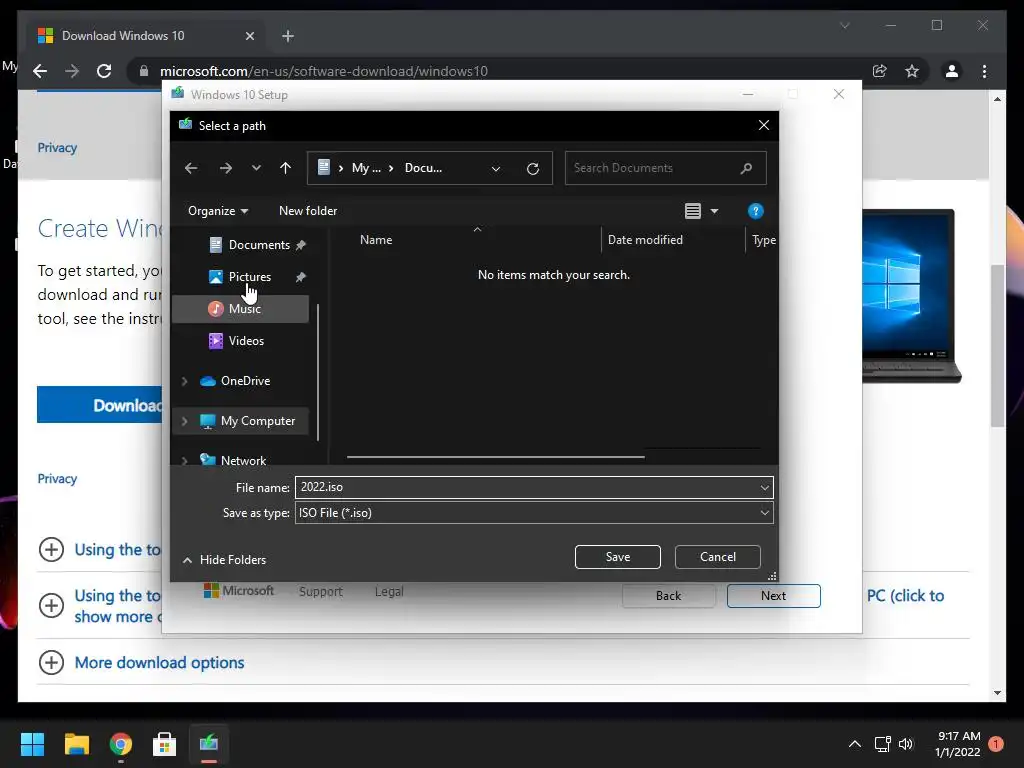
Task: Open a new Chrome tab
Action: (287, 36)
